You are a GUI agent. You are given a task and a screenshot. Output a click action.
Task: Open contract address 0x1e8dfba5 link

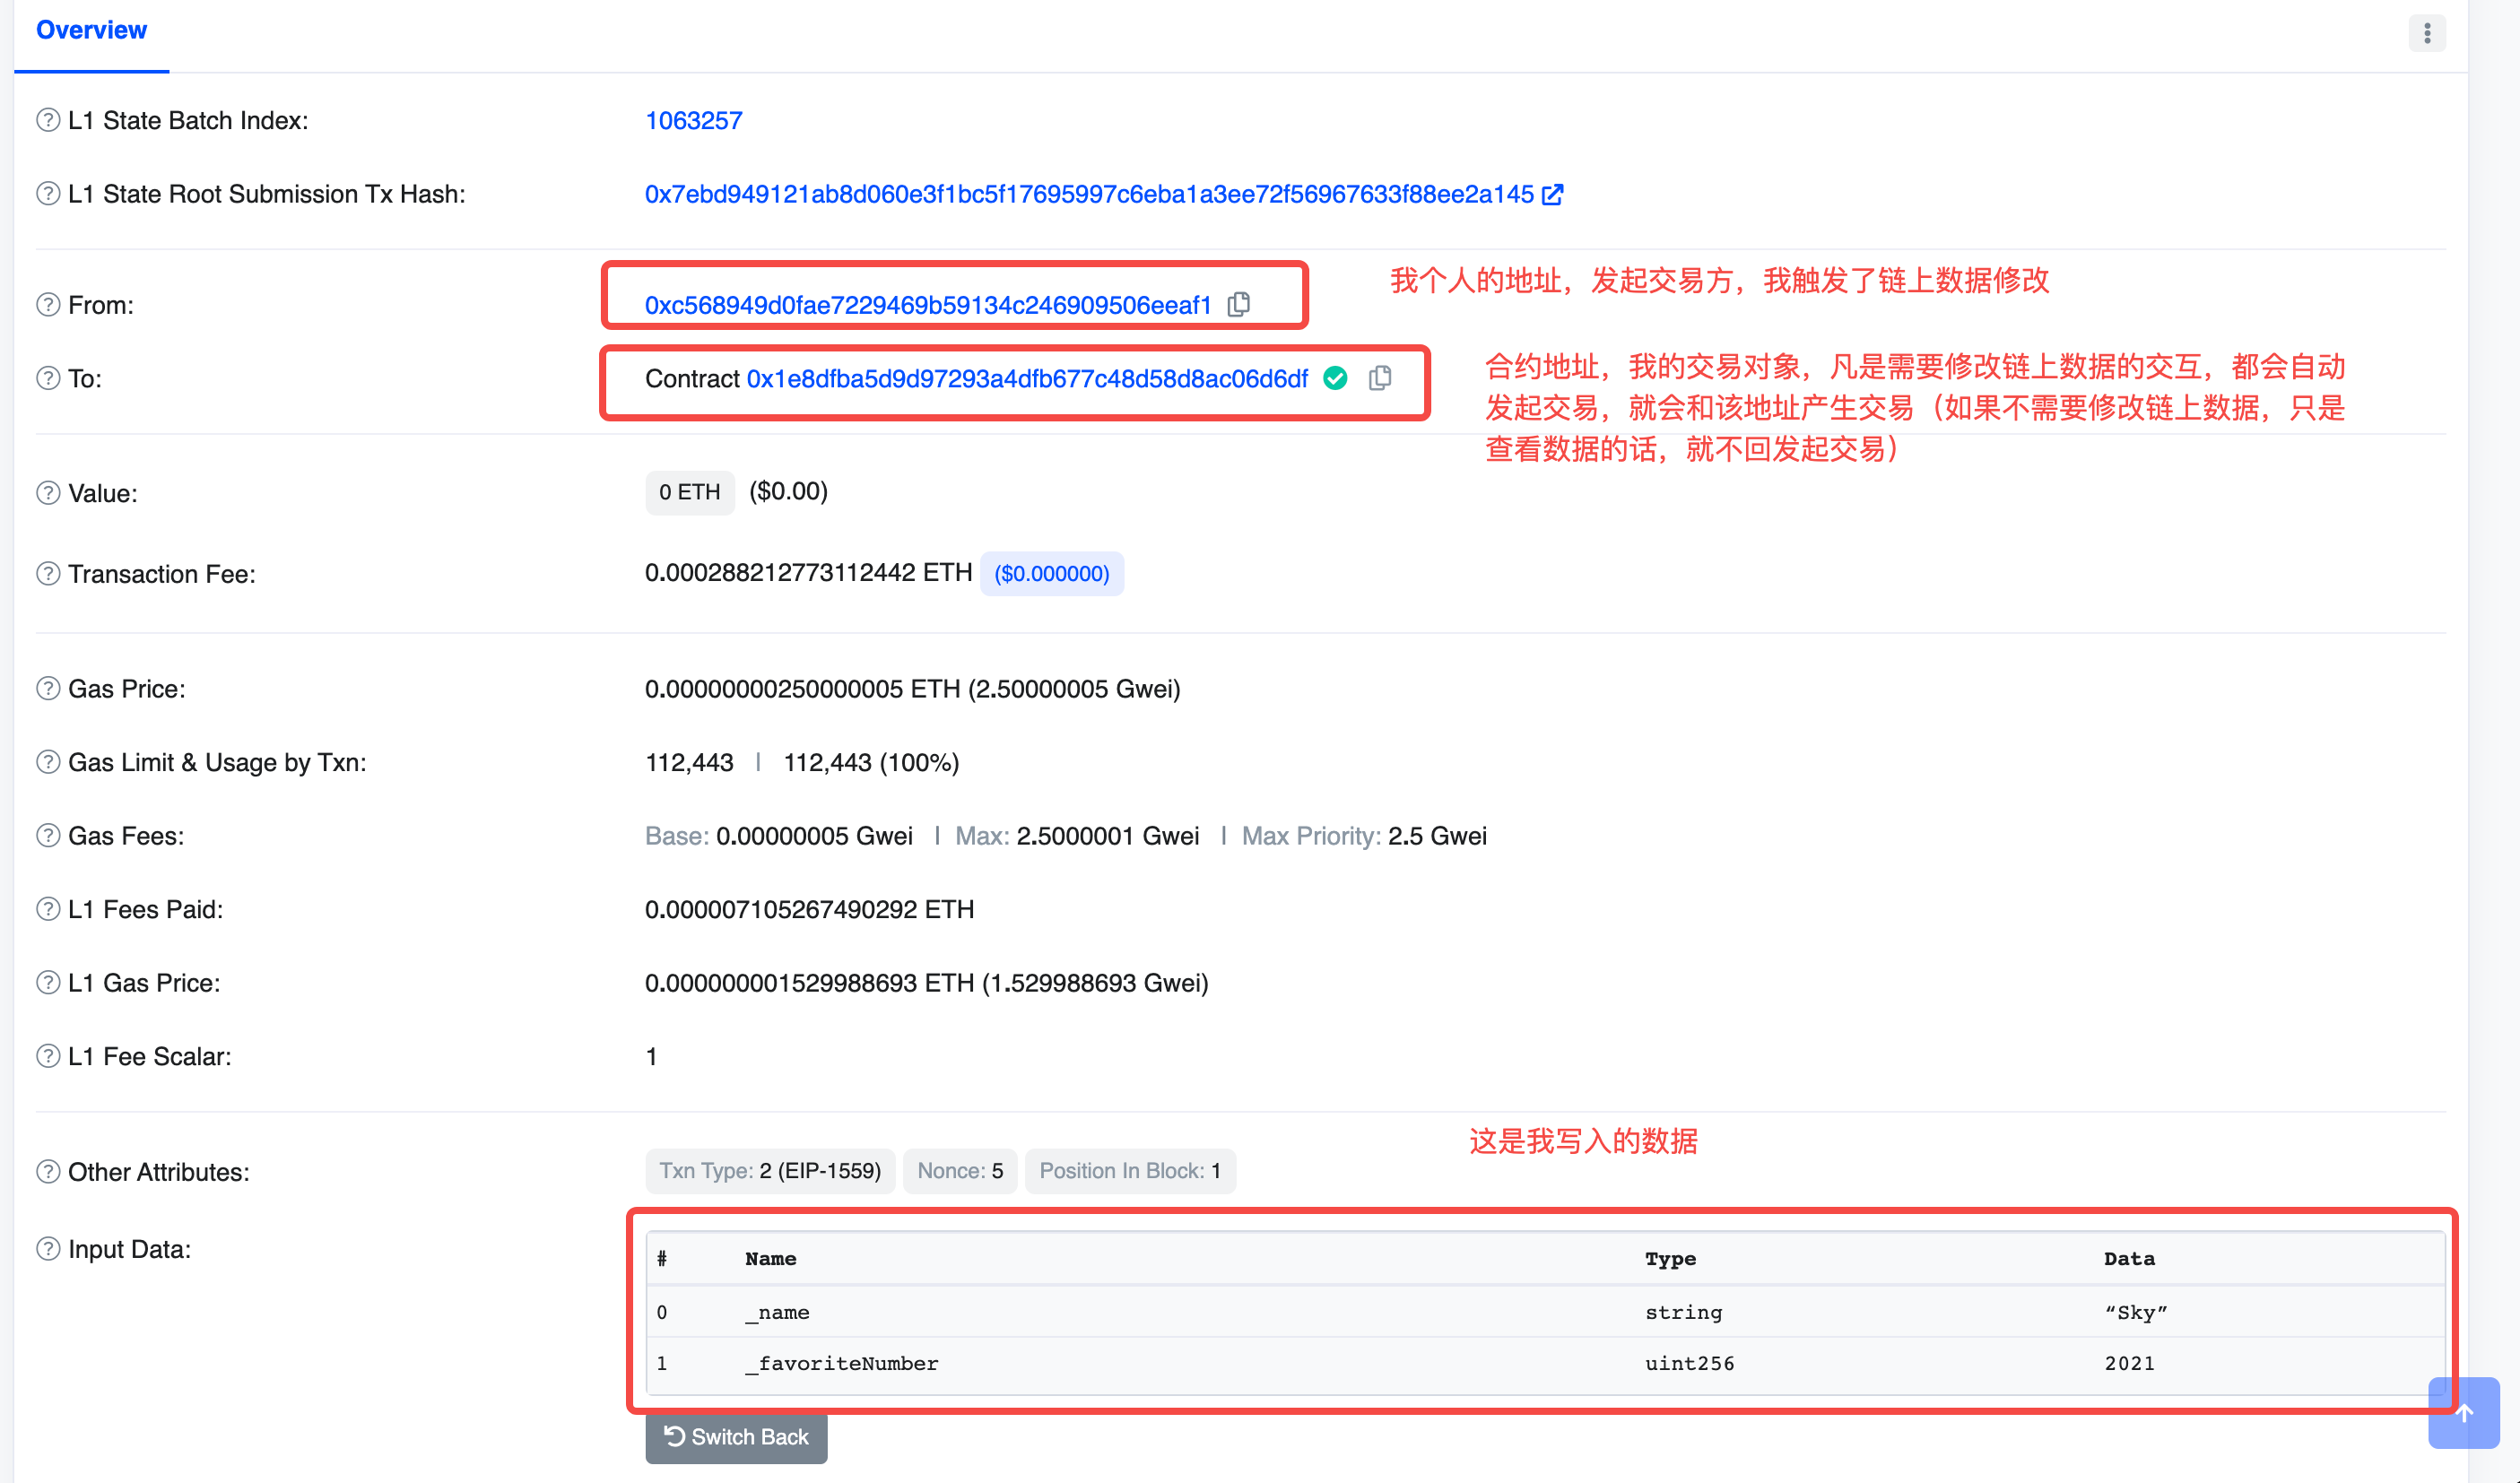click(x=1026, y=379)
